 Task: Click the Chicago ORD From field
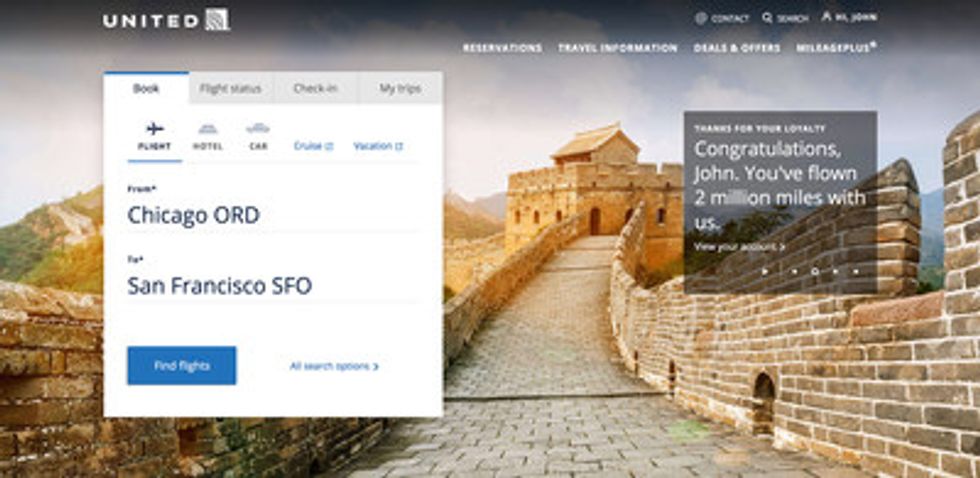273,208
